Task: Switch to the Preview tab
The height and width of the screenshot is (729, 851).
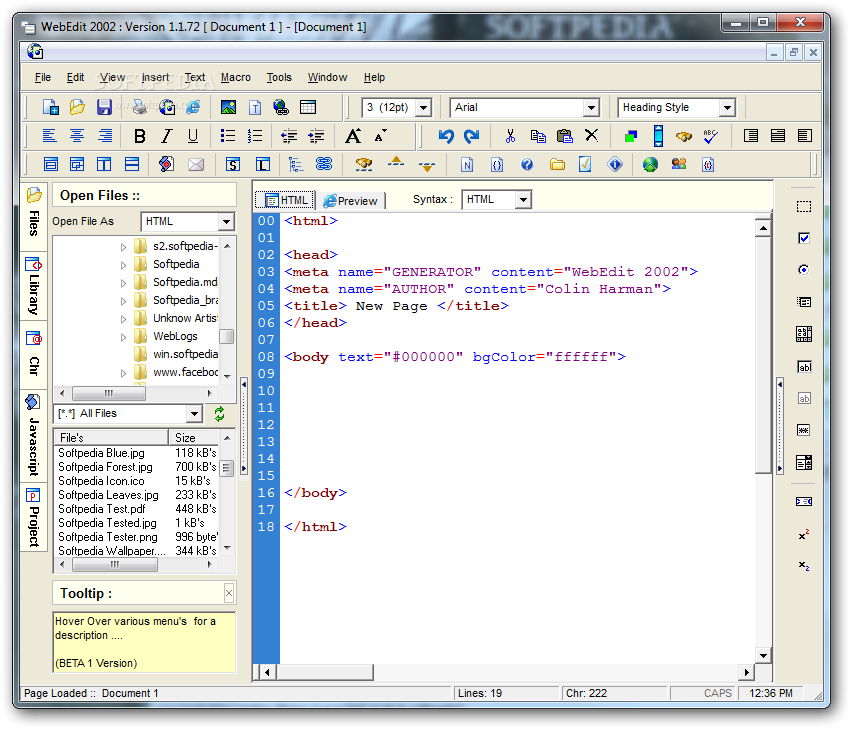Action: (x=351, y=201)
